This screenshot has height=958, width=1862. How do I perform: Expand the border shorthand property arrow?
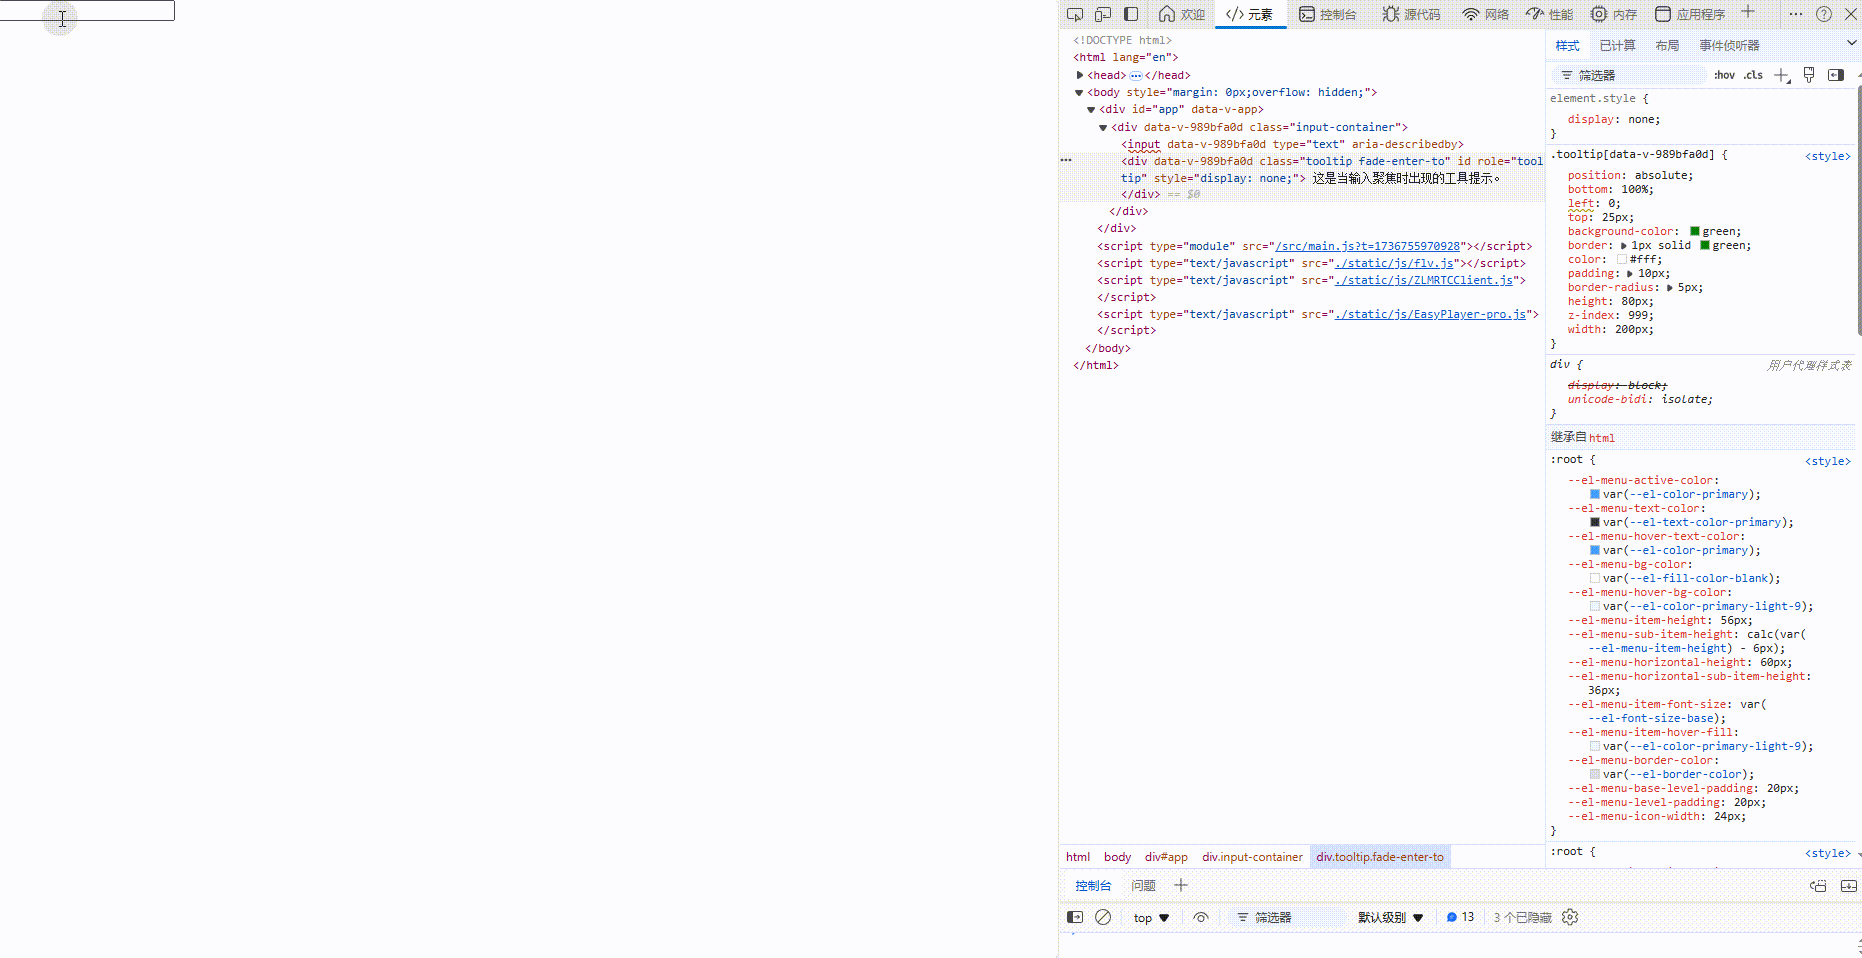click(x=1624, y=245)
